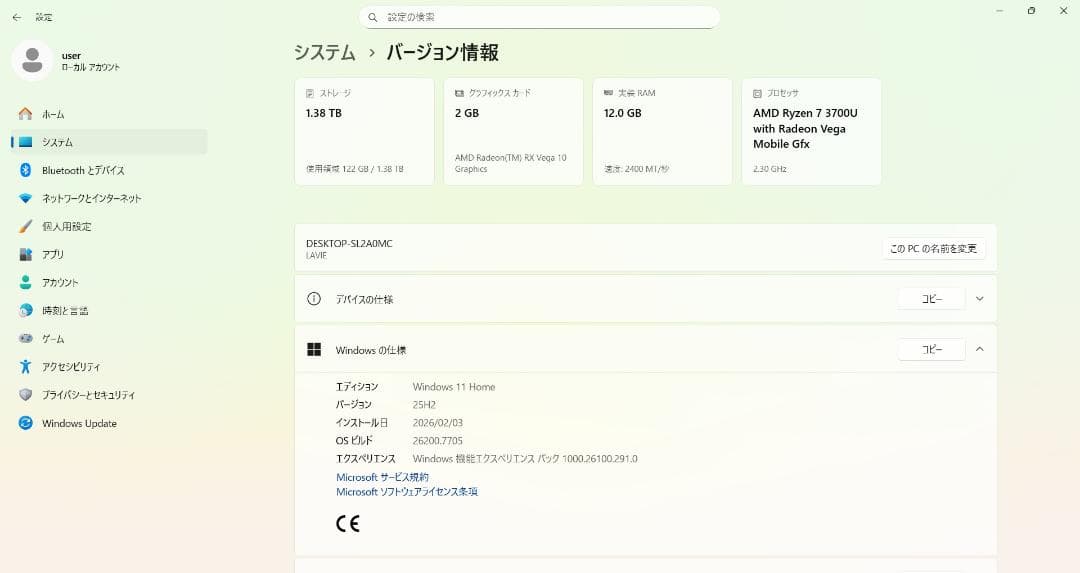Screen dimensions: 1080x573
Task: Copy the Windows の仕様 details
Action: tap(931, 349)
